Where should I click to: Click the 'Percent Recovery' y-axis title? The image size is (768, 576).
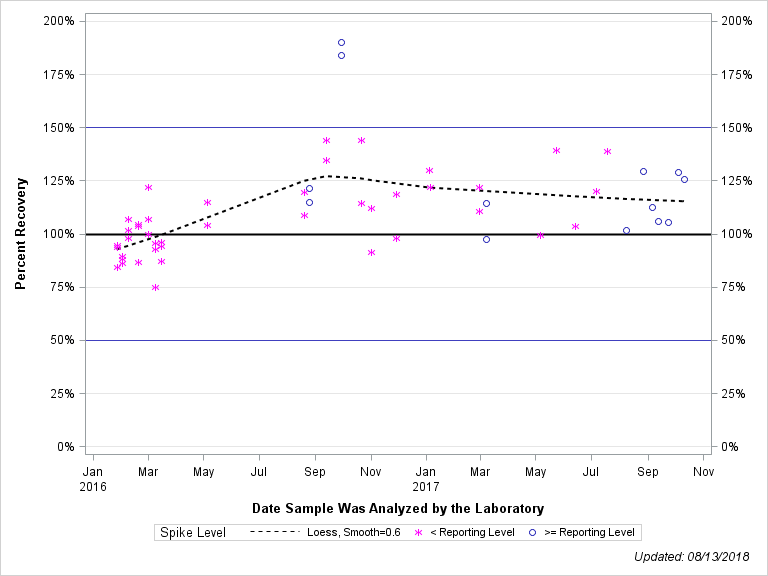coord(20,234)
